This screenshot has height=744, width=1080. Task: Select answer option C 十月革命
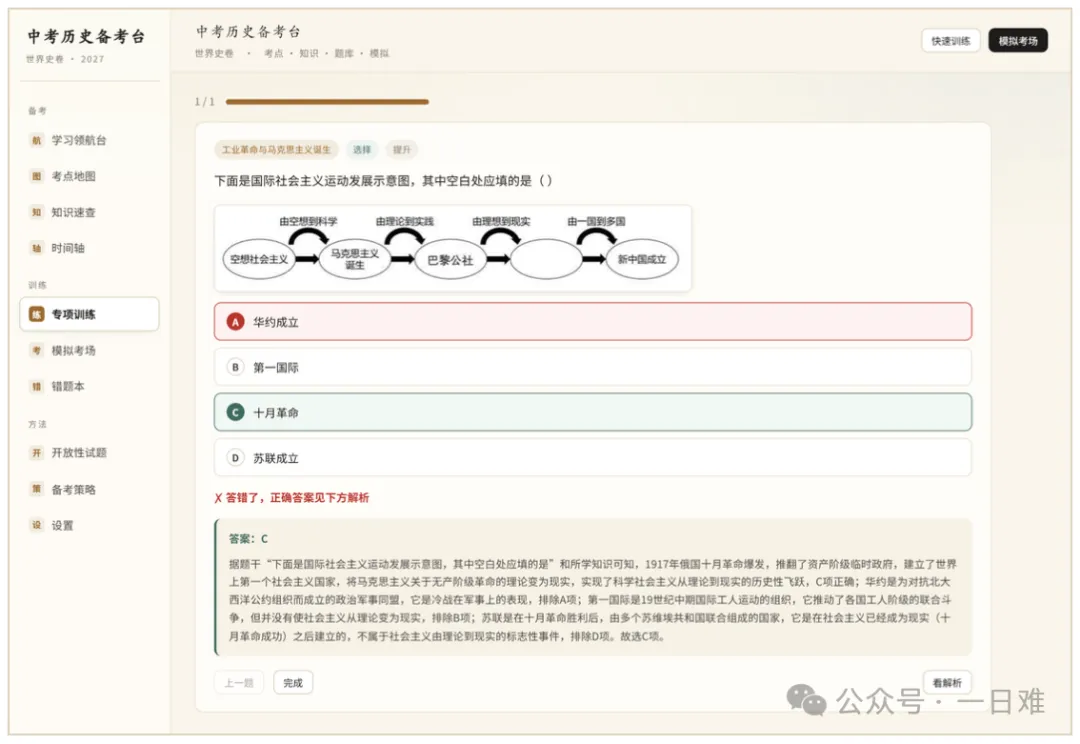[x=593, y=413]
